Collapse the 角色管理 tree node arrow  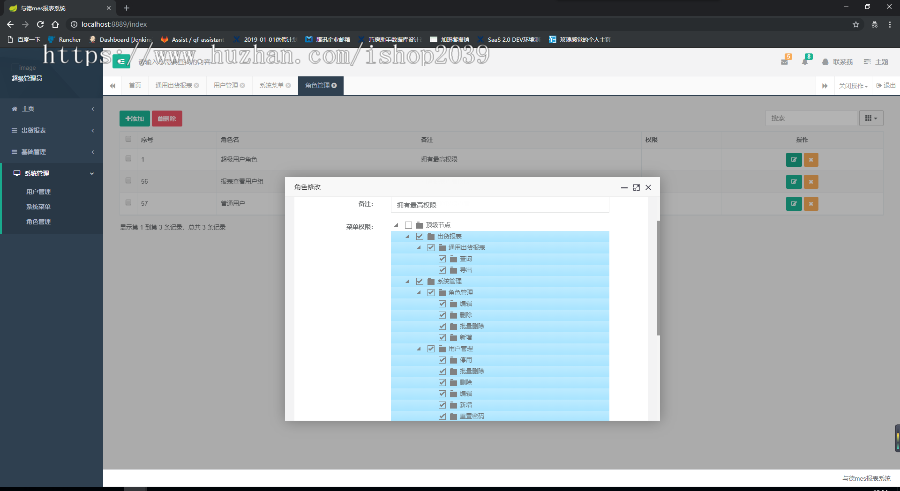(419, 292)
